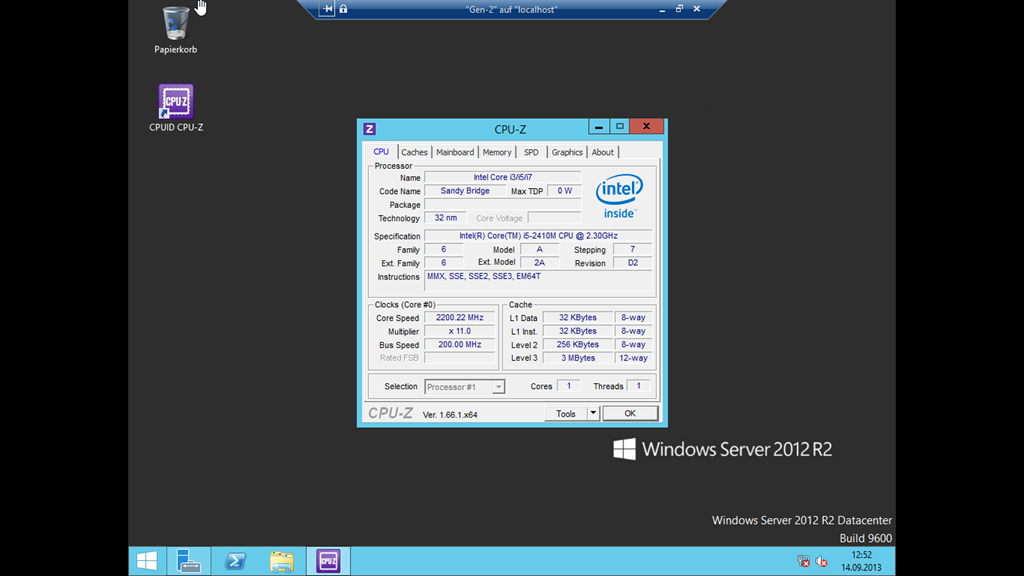
Task: Click the Ver. 1.66.1.x64 version text
Action: point(450,415)
